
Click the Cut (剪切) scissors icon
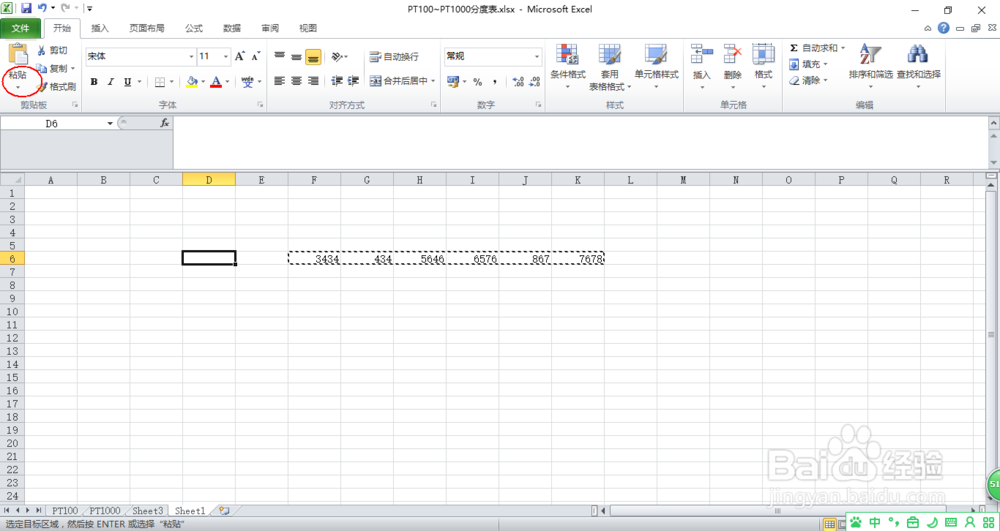[42, 50]
